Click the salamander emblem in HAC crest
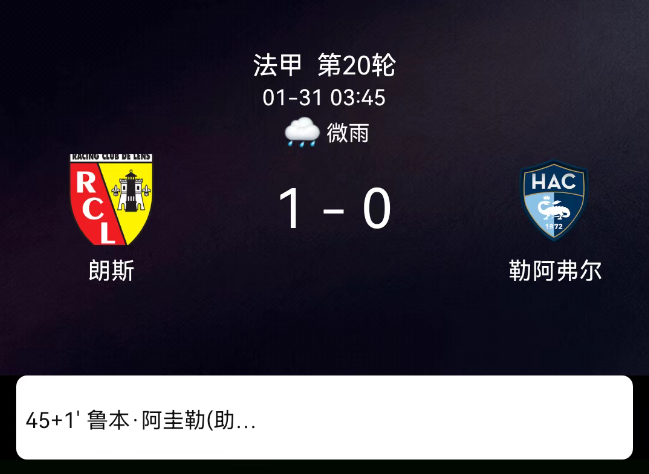Screen dimensions: 649x474 pos(554,209)
